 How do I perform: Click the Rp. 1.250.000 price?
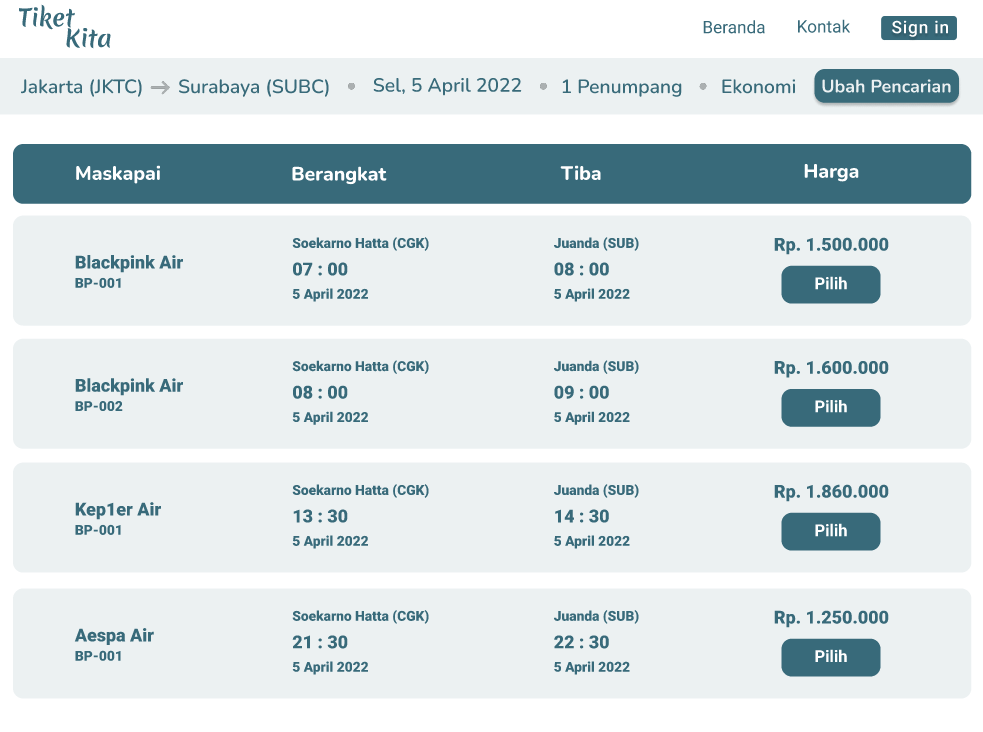(831, 617)
